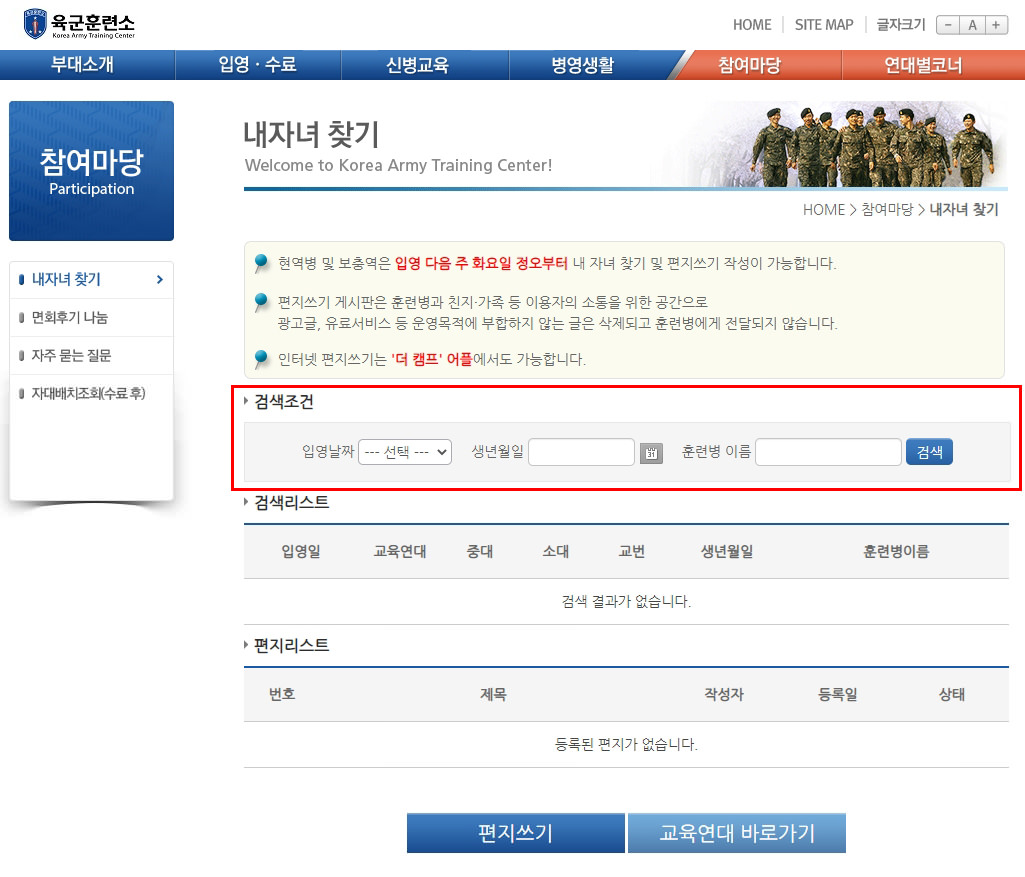This screenshot has width=1025, height=877.
Task: Click the 훈련병 이름 input field
Action: [x=828, y=452]
